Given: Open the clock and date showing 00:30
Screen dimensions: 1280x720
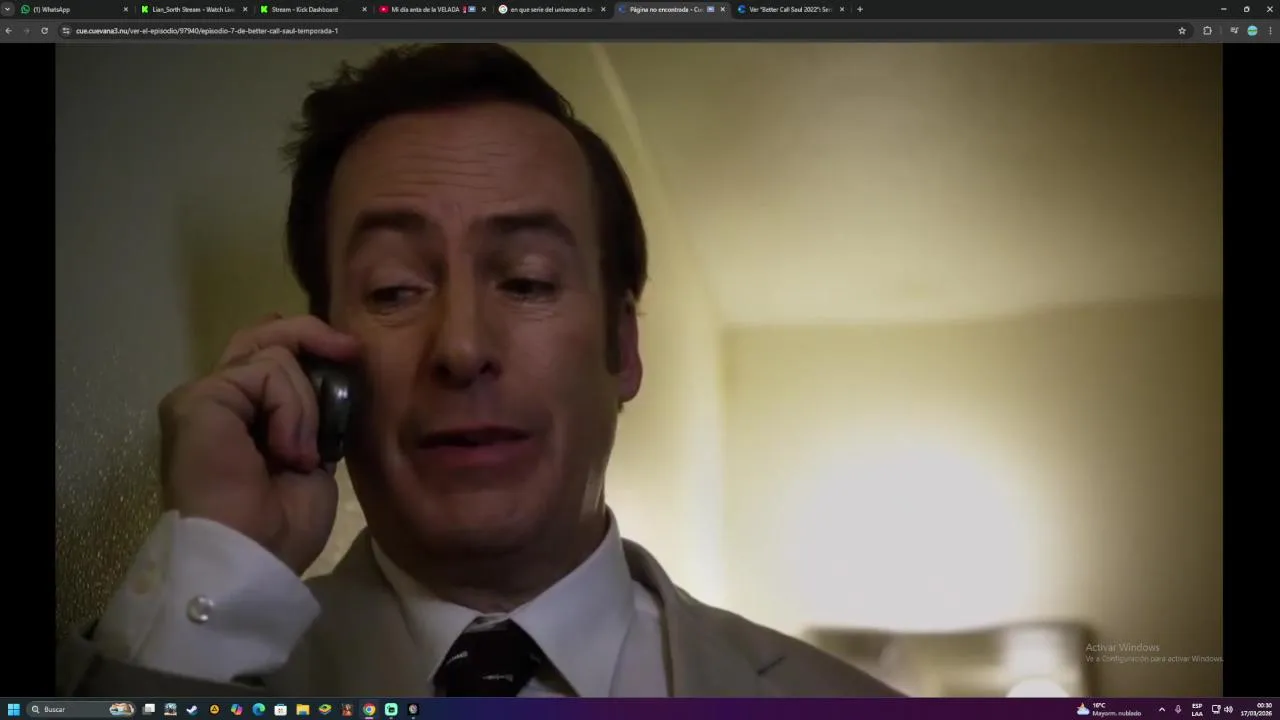Looking at the screenshot, I should click(x=1256, y=709).
